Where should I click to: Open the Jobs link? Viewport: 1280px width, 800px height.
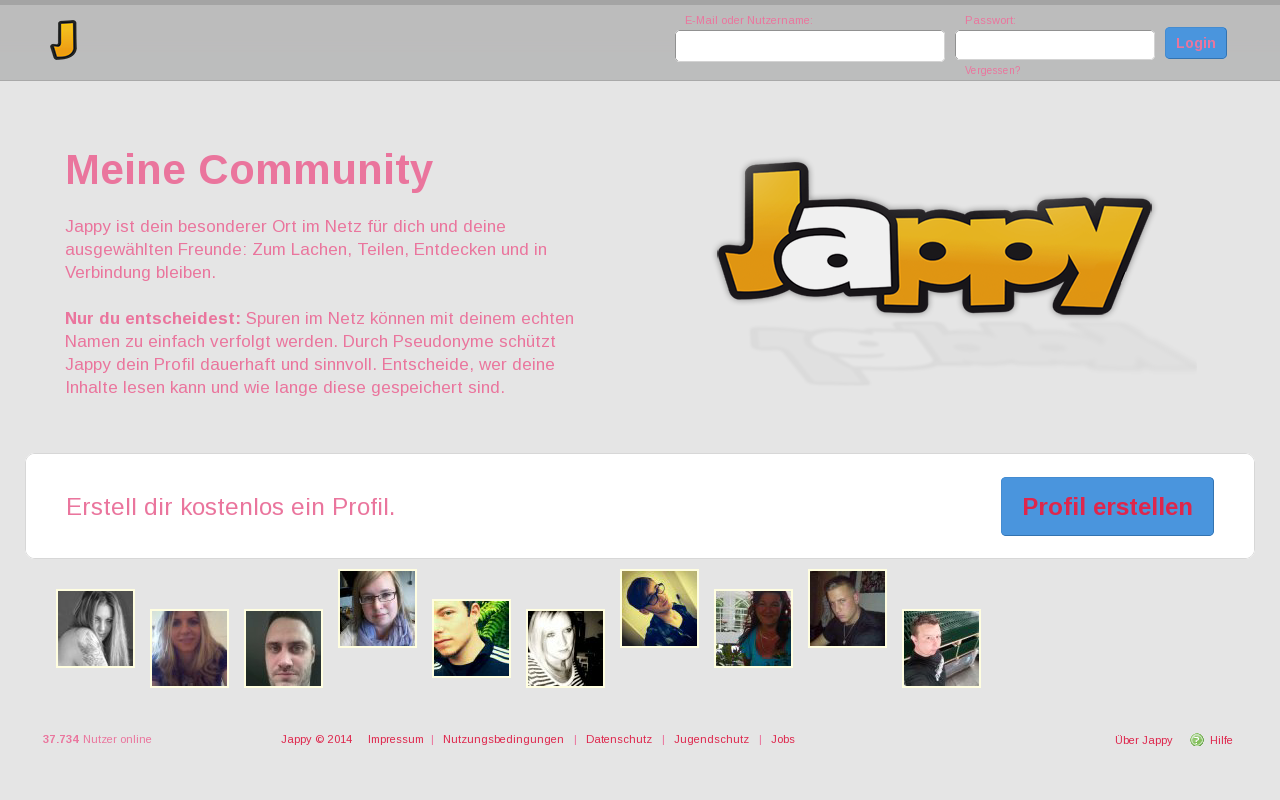point(783,739)
